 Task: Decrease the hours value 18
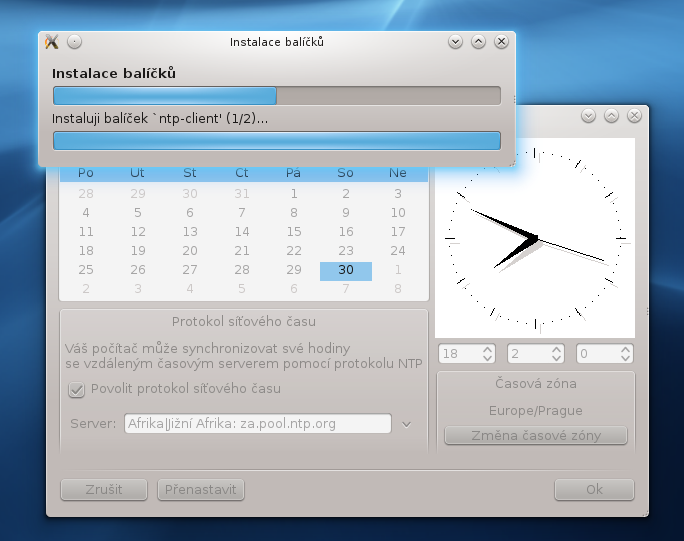tap(488, 358)
